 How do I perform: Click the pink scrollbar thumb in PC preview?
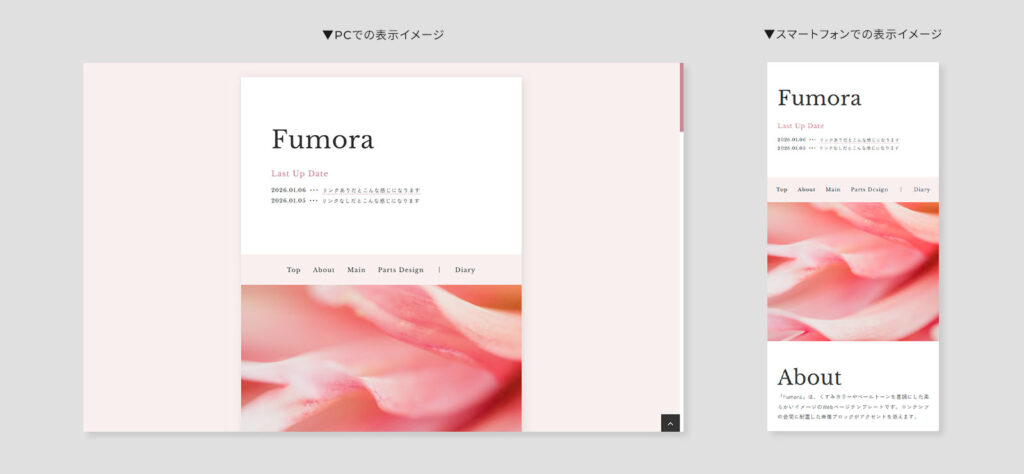682,97
